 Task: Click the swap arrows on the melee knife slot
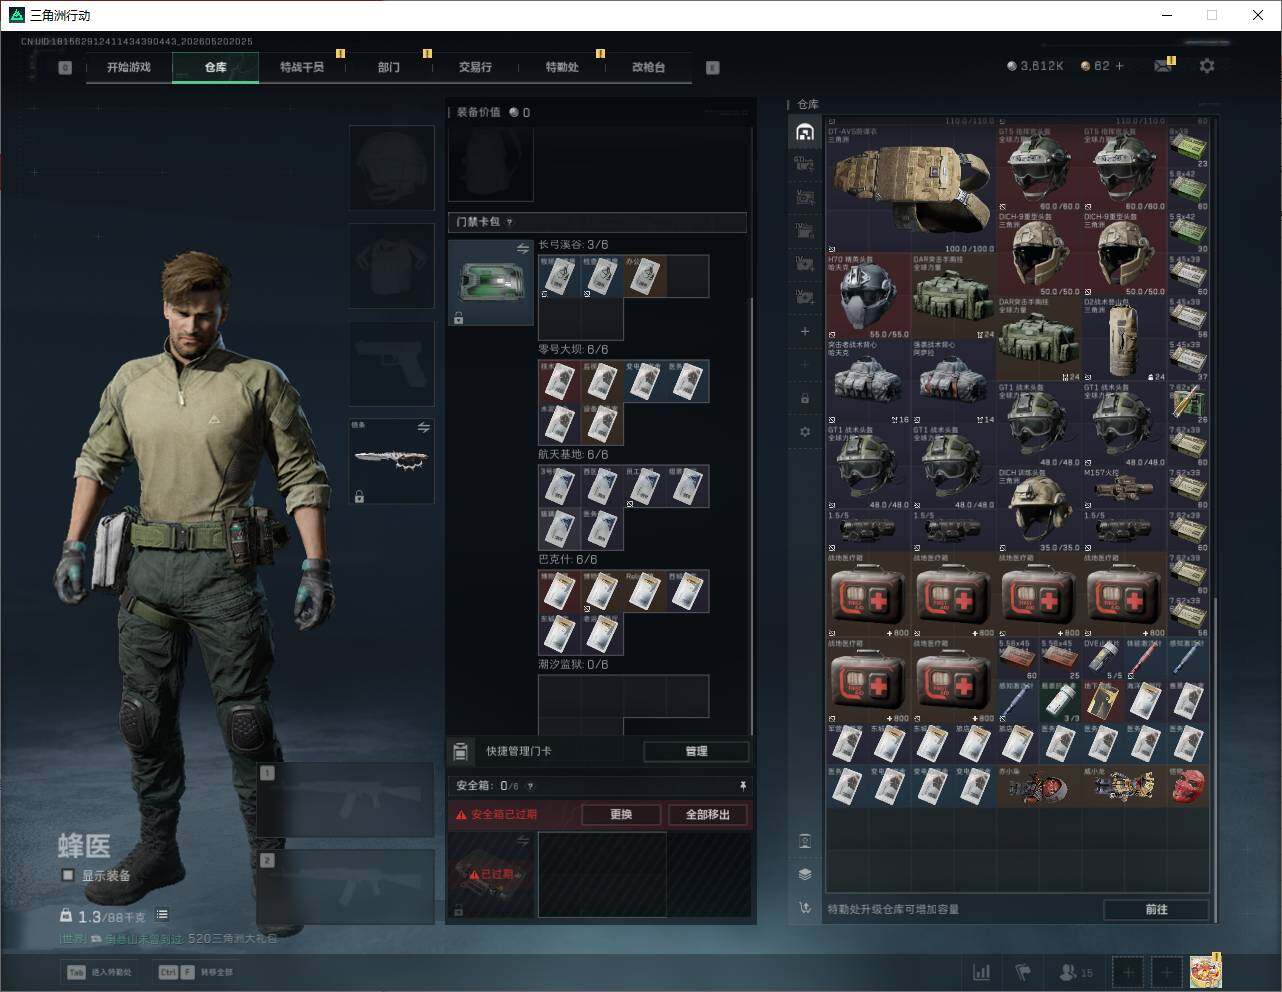423,427
